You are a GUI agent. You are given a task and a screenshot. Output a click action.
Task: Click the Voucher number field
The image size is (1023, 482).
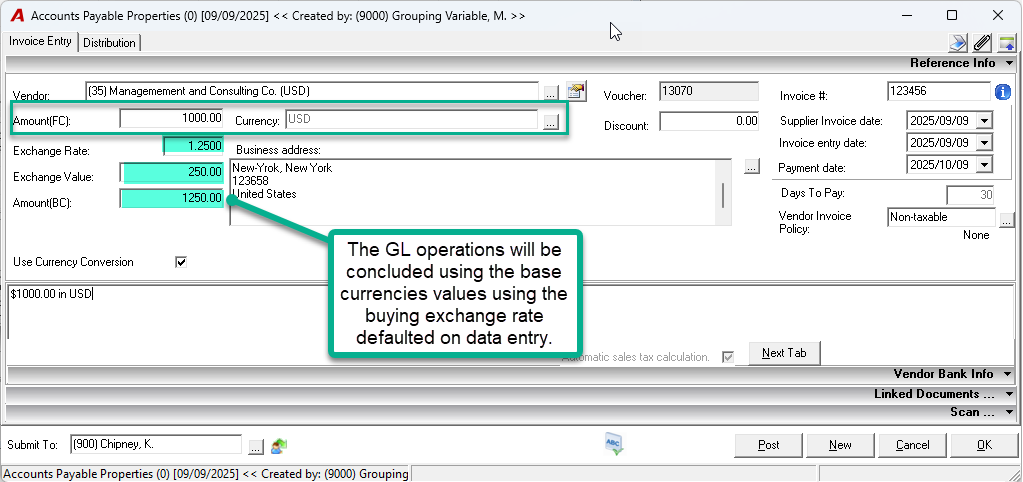pos(709,91)
